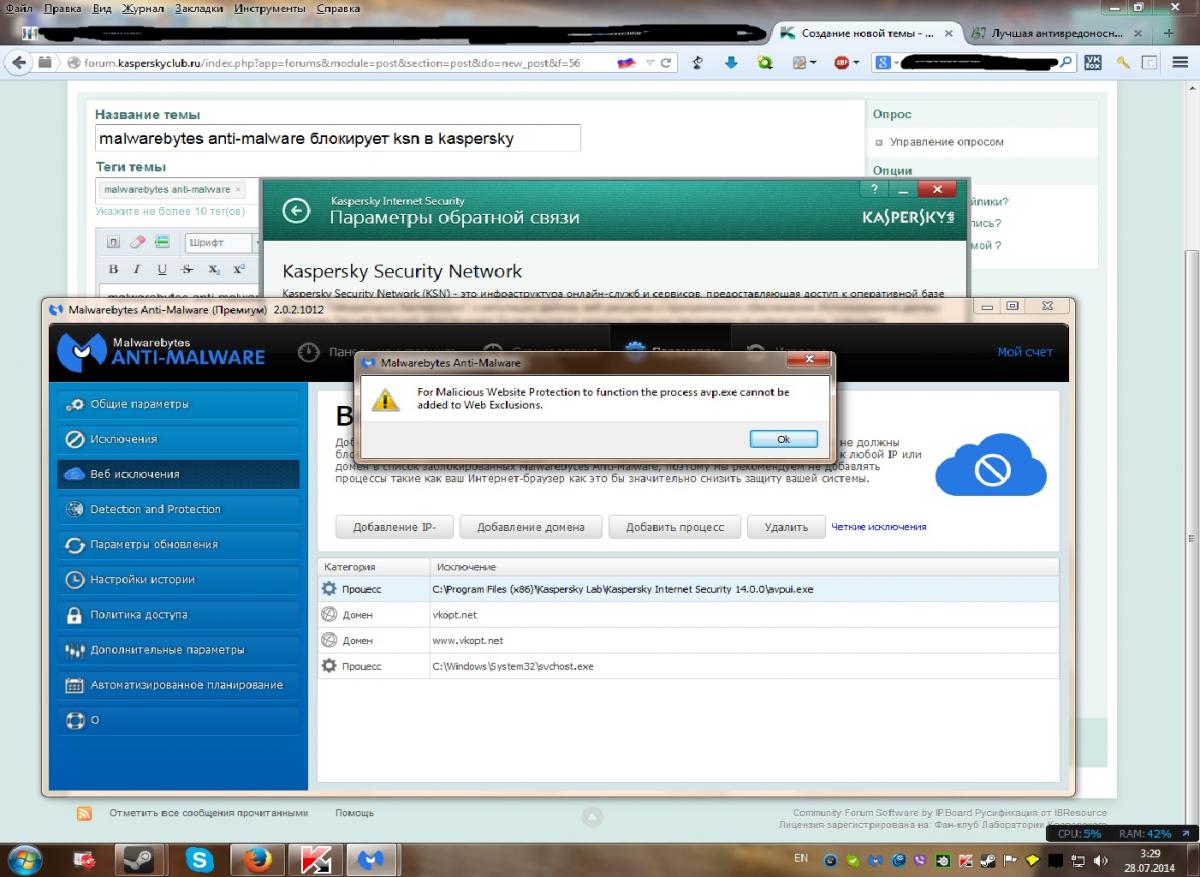
Task: Toggle underline in forum editor
Action: tap(162, 269)
